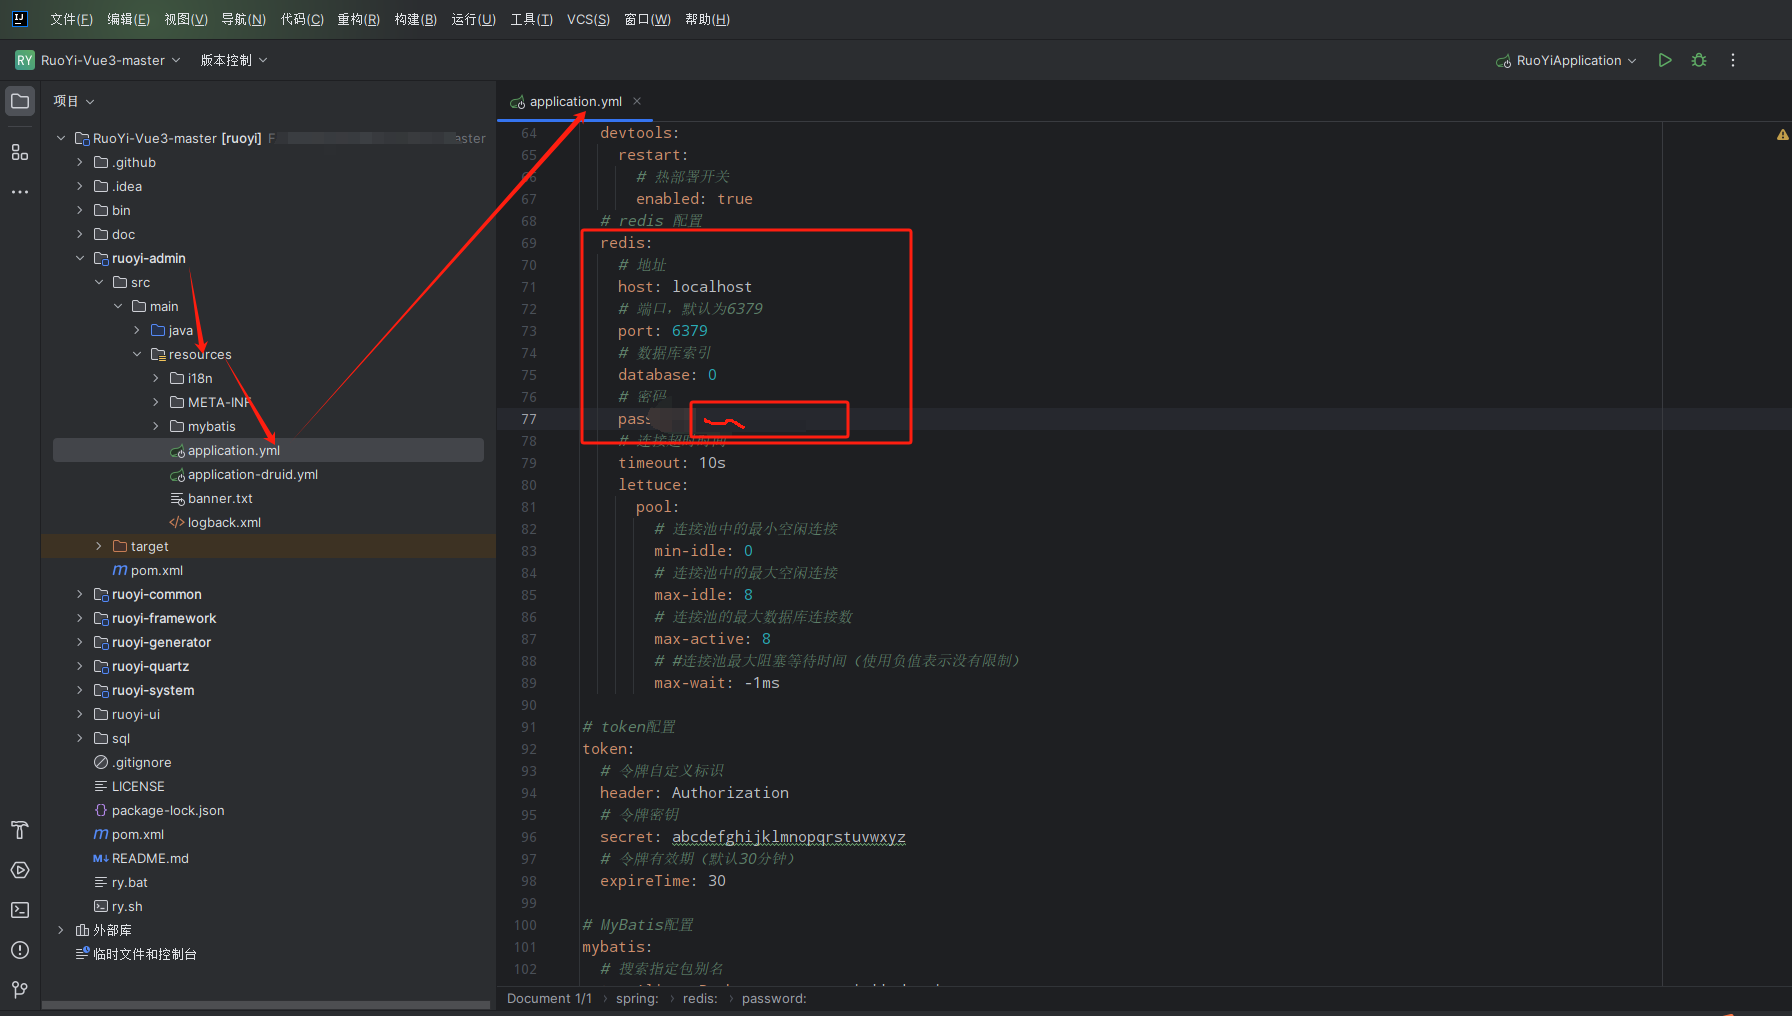The height and width of the screenshot is (1016, 1792).
Task: Click expireTime: 30 line
Action: 663,881
